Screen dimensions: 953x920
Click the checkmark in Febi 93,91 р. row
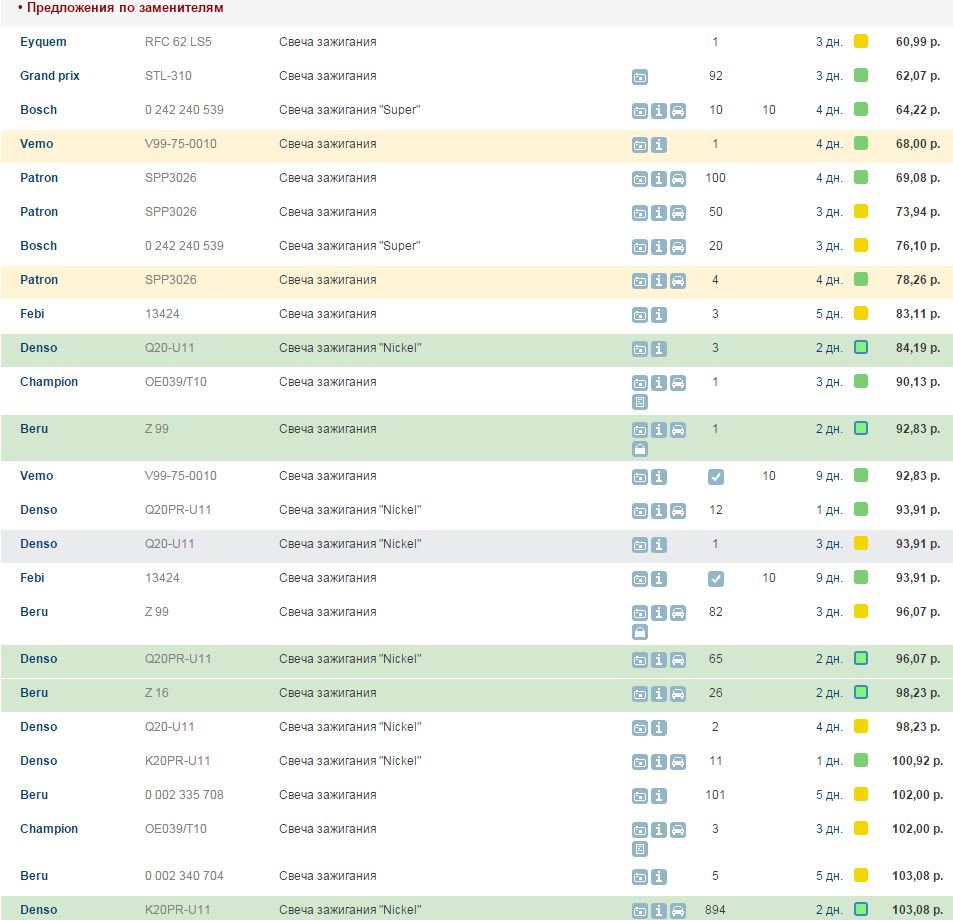point(715,579)
